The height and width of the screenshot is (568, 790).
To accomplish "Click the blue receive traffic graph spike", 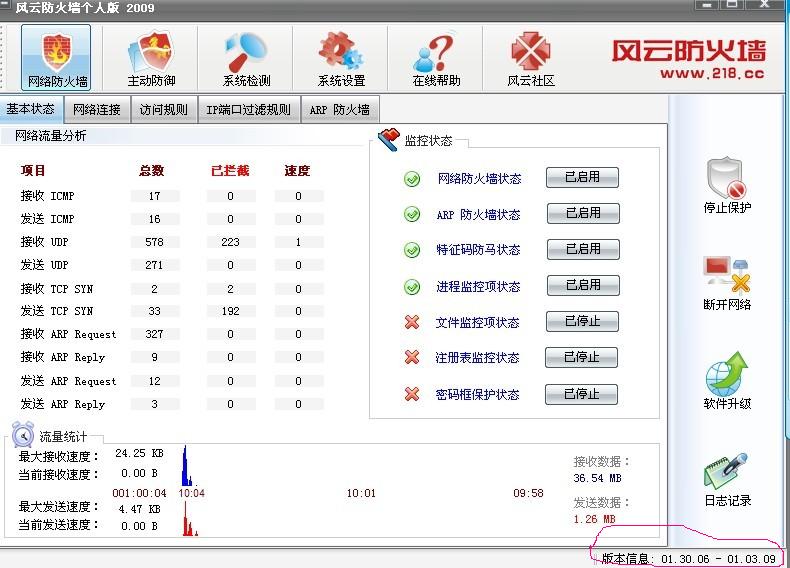I will pyautogui.click(x=186, y=466).
